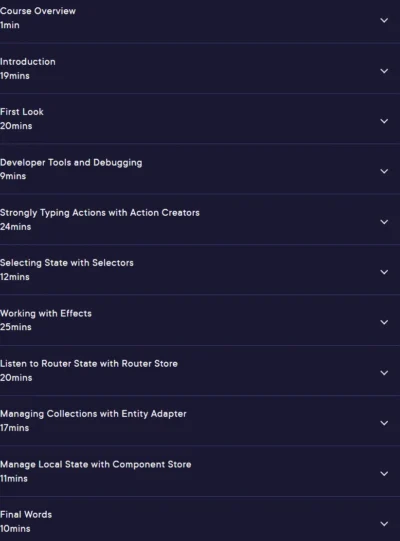Select Listen to Router State with Router Store
The image size is (400, 541).
click(89, 364)
